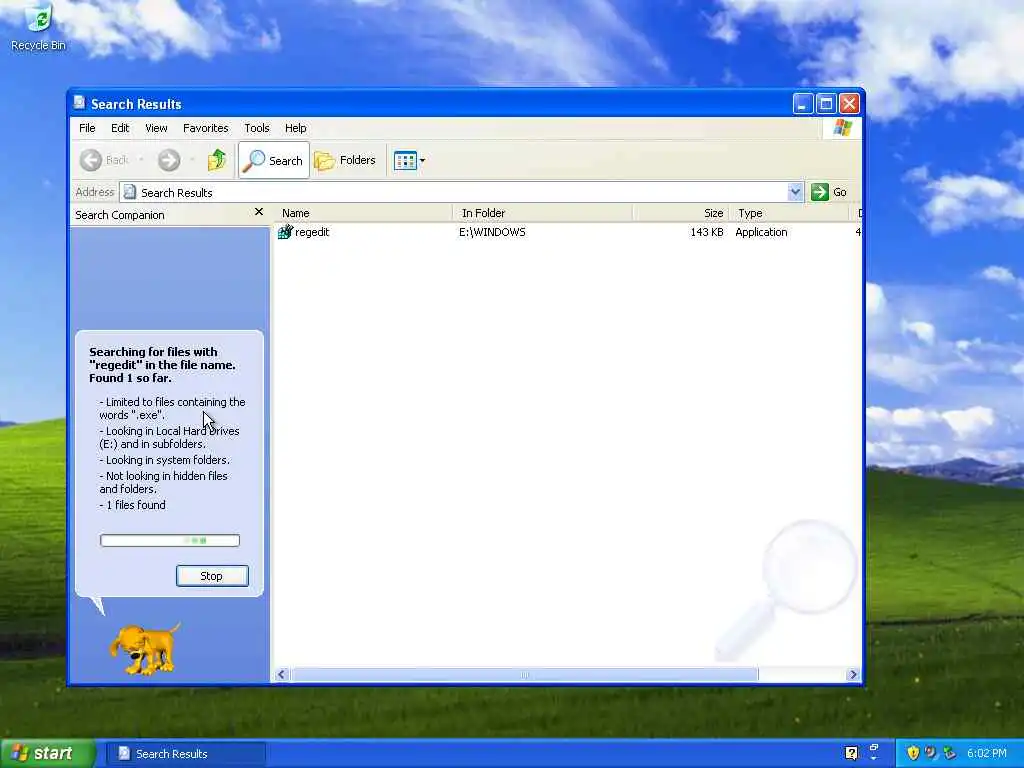
Task: Open the Tools menu
Action: (x=257, y=128)
